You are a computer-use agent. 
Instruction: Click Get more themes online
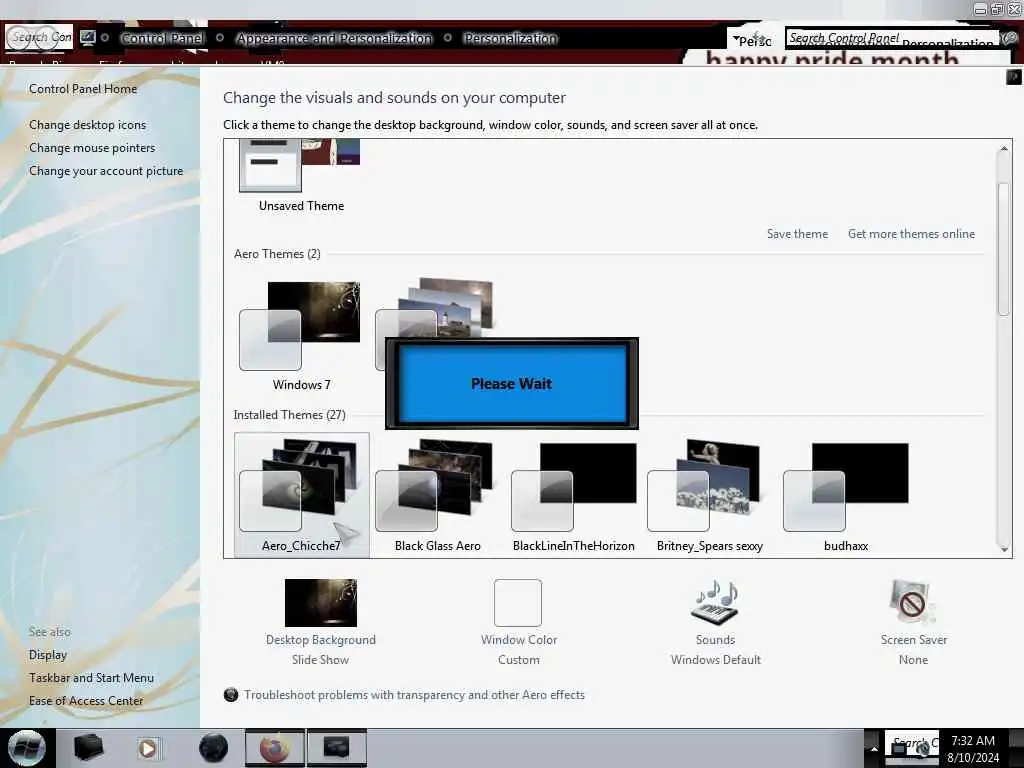[911, 234]
